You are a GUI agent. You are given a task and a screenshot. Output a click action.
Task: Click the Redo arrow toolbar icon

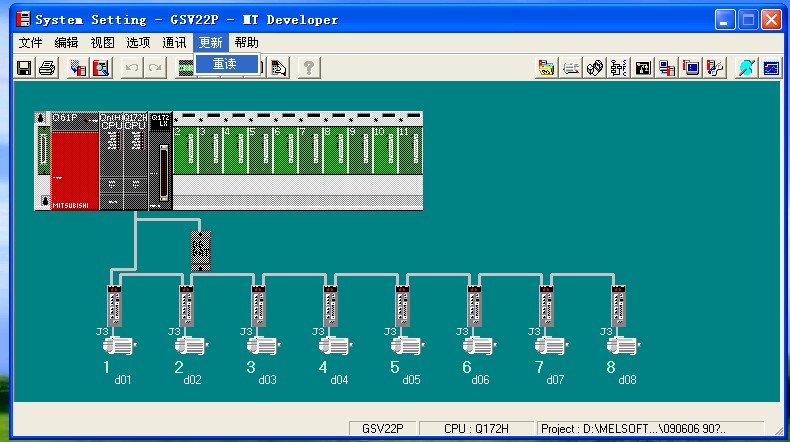point(154,68)
